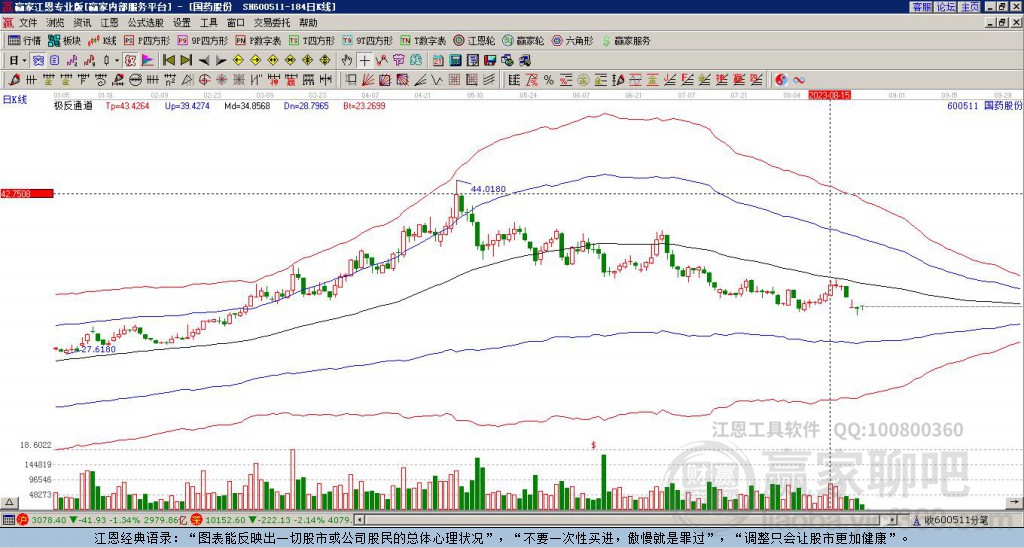The height and width of the screenshot is (548, 1024).
Task: Click the 27.6180 low price label
Action: tap(98, 349)
